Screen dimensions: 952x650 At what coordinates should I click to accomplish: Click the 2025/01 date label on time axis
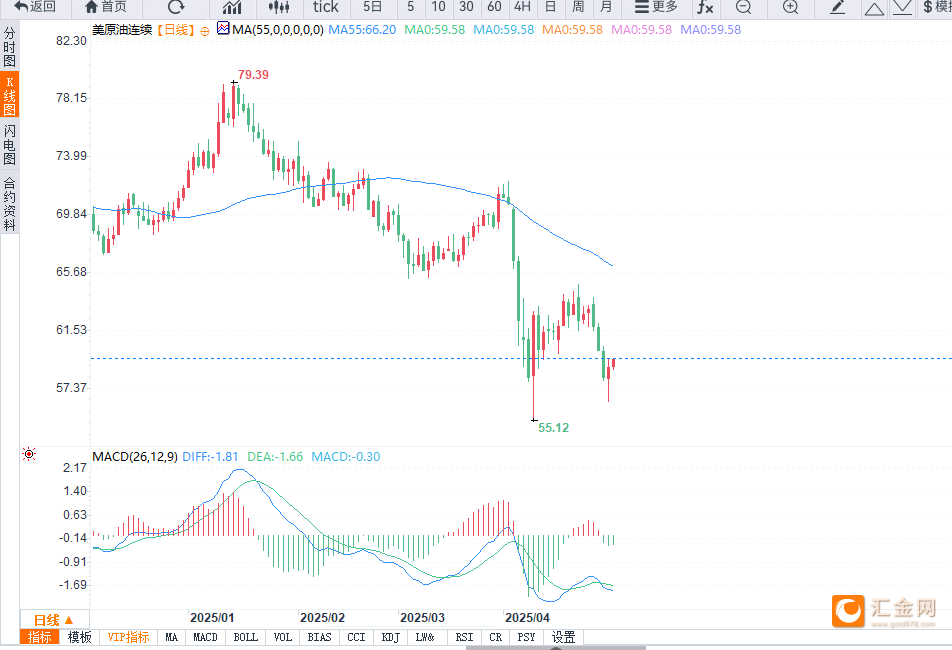point(212,617)
